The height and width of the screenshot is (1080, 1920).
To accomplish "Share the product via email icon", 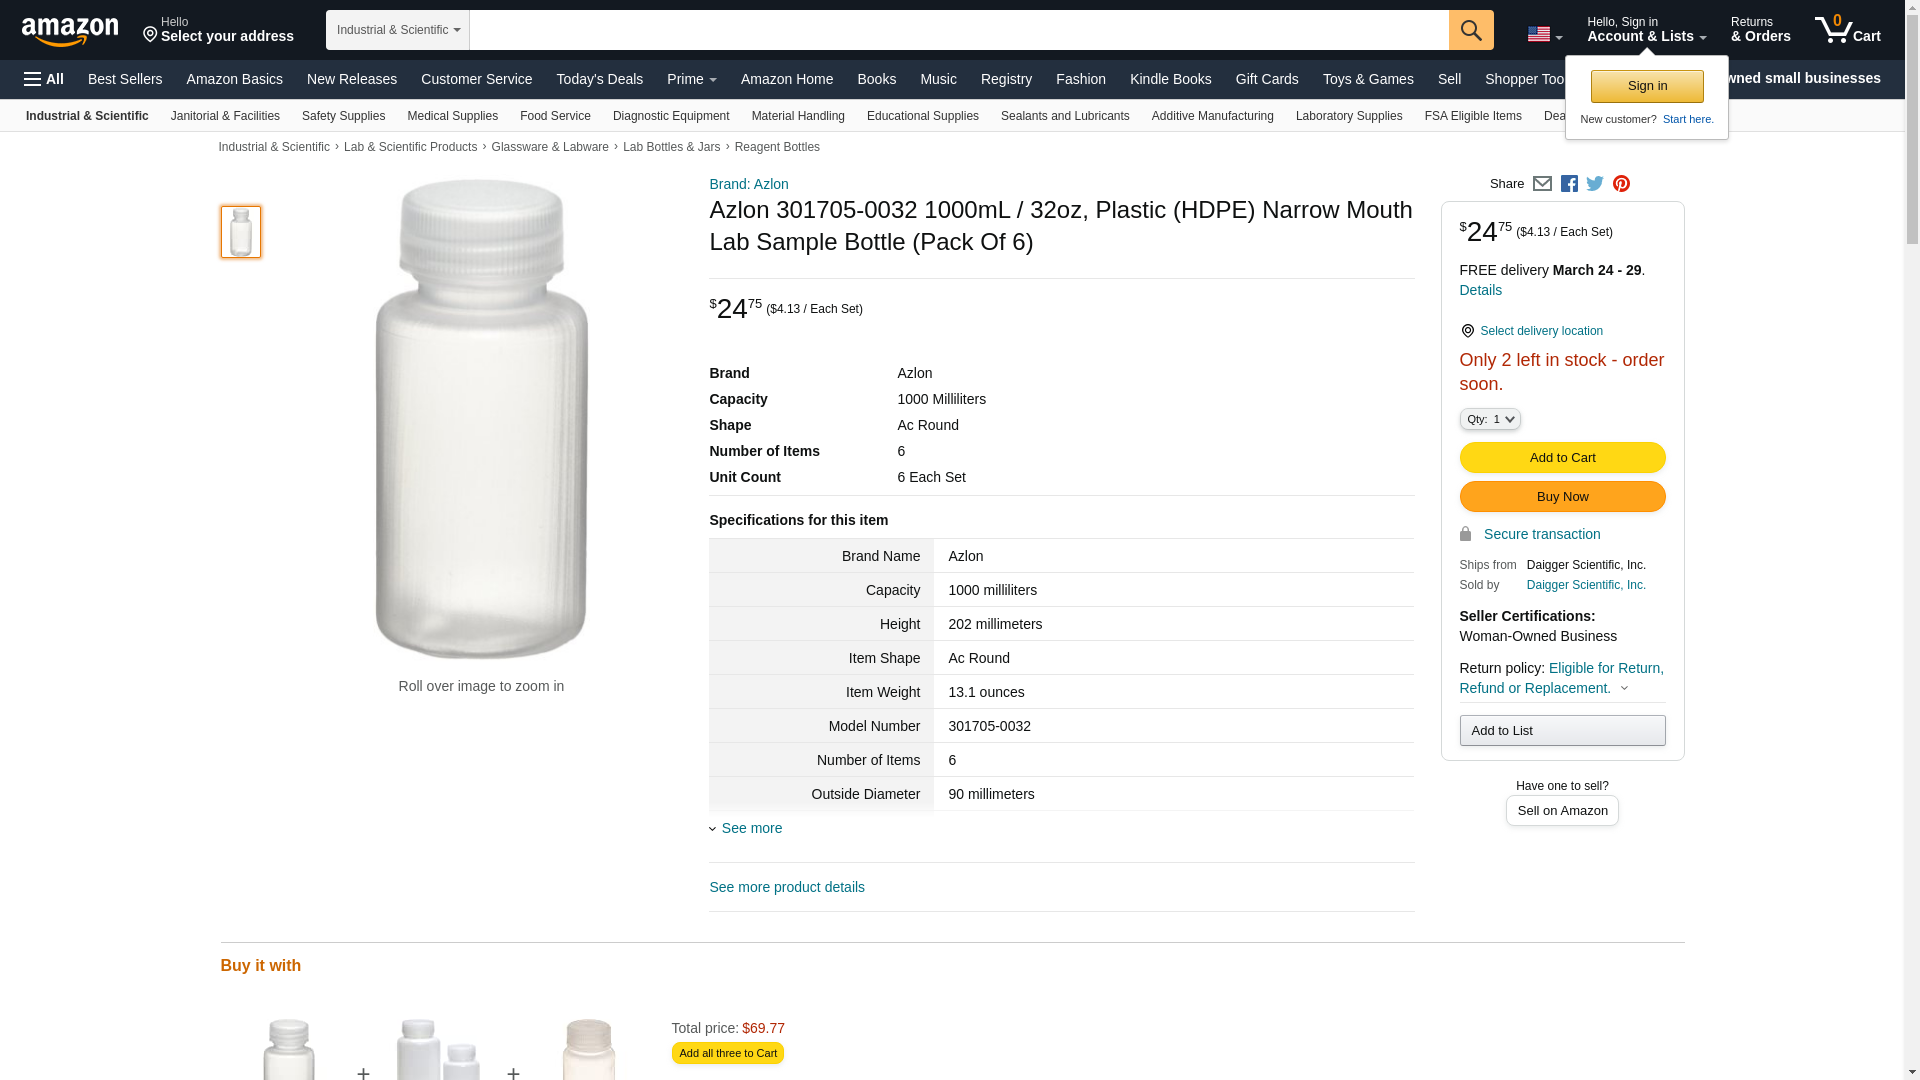I will tap(1542, 184).
